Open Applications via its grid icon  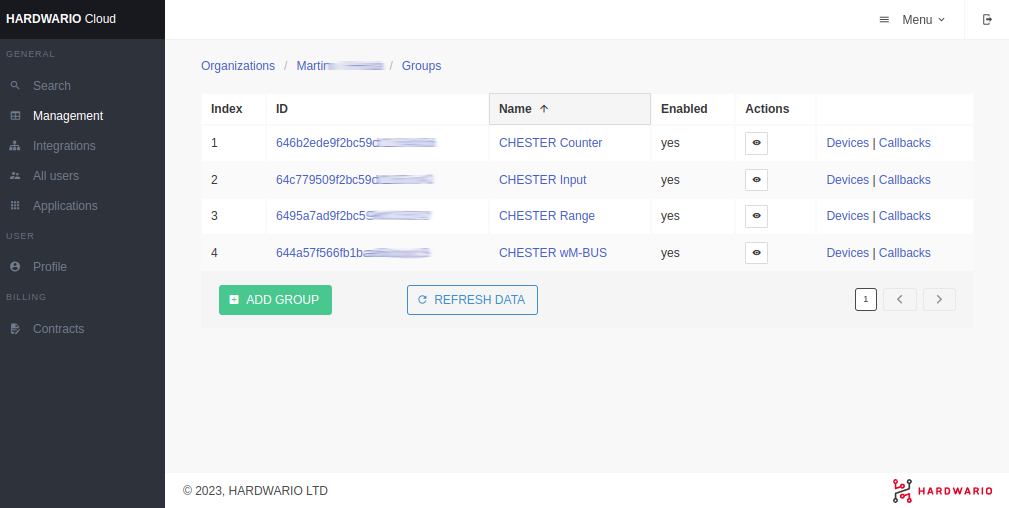click(15, 206)
